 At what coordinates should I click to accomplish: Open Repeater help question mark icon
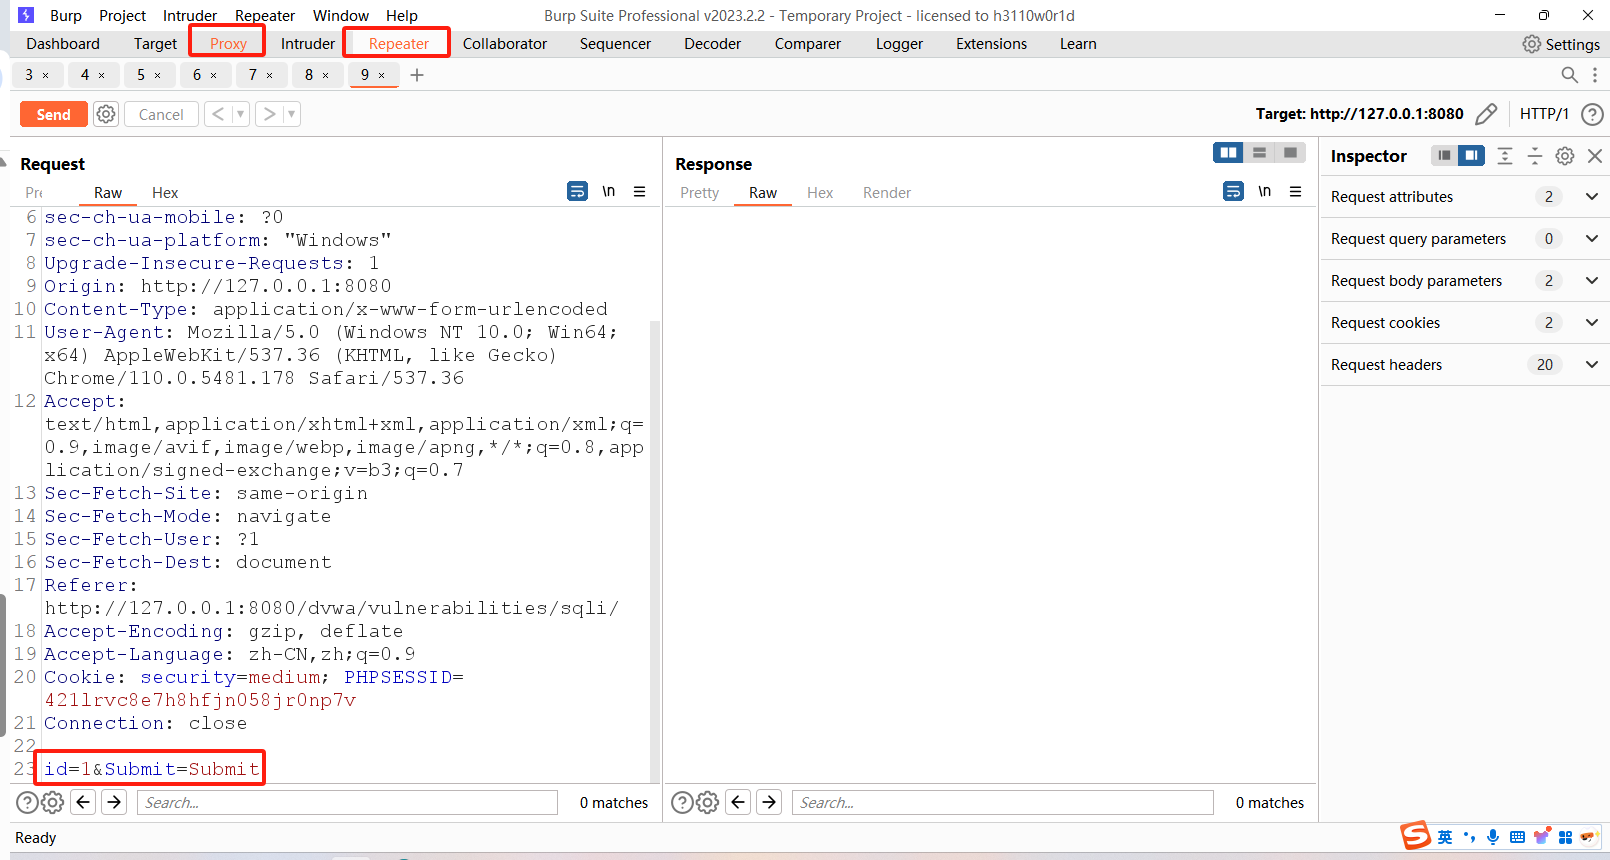click(1592, 114)
